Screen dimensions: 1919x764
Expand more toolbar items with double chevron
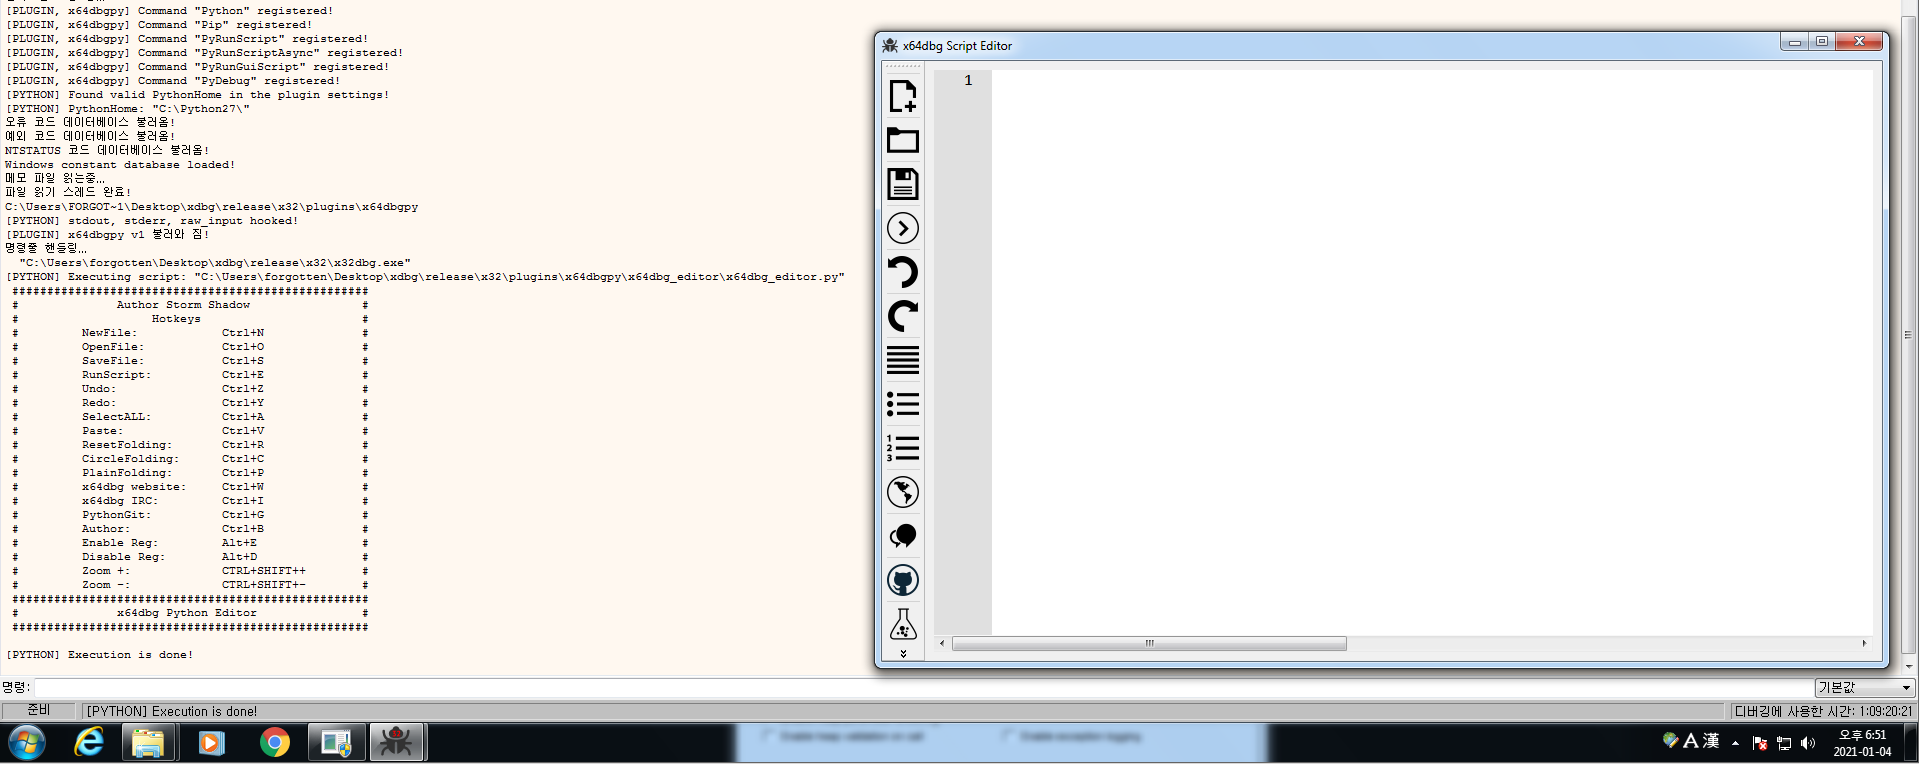903,653
